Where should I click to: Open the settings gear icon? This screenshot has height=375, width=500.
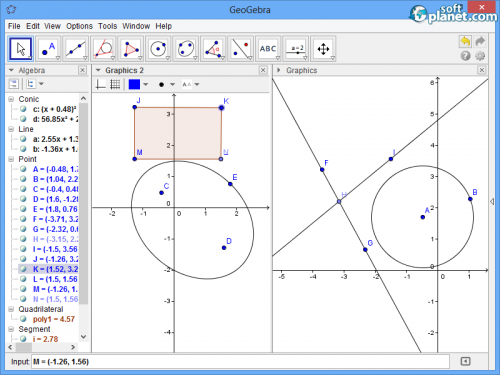pyautogui.click(x=480, y=56)
